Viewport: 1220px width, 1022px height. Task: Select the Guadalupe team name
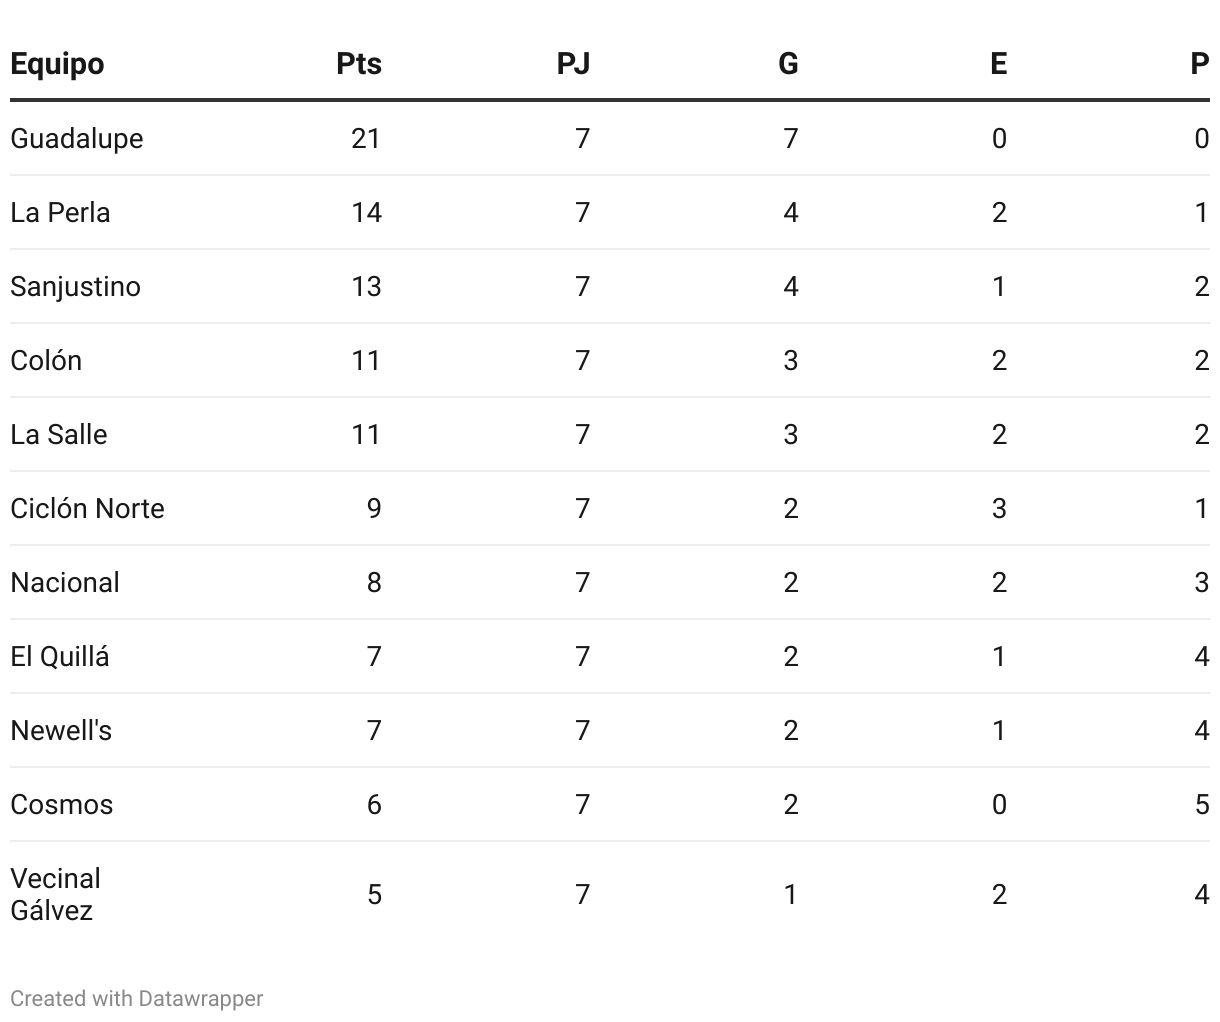click(x=77, y=138)
